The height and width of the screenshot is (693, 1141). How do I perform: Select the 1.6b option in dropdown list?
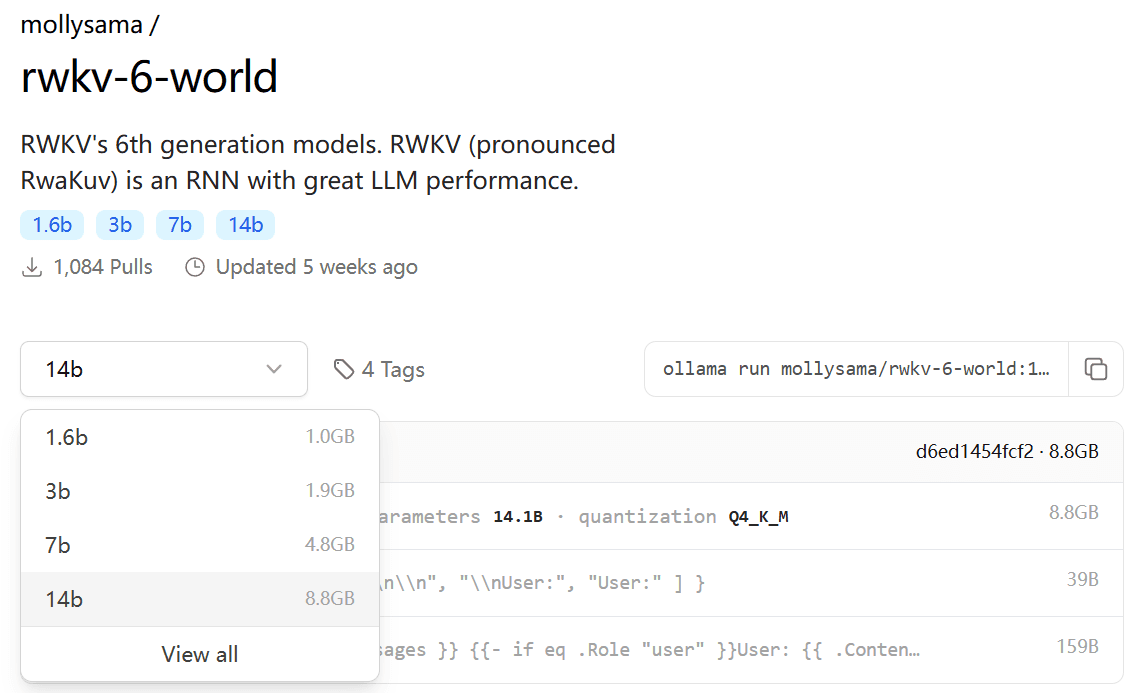point(200,437)
